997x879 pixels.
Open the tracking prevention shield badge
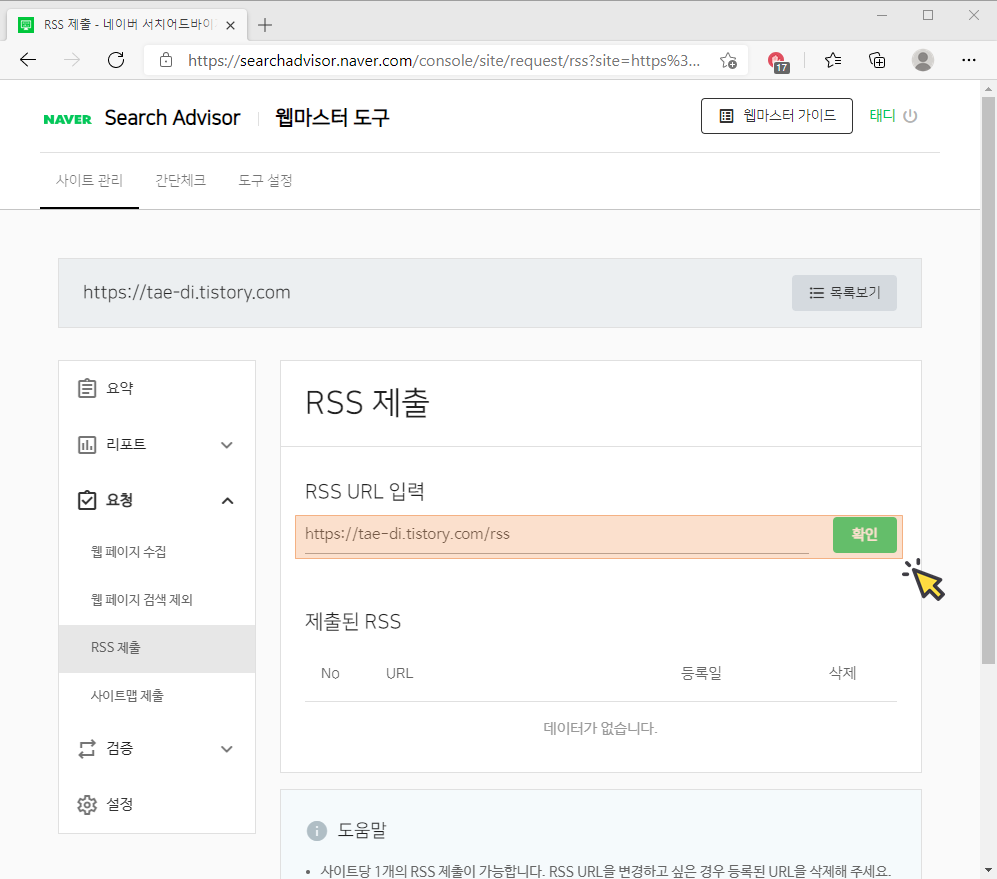coord(779,60)
